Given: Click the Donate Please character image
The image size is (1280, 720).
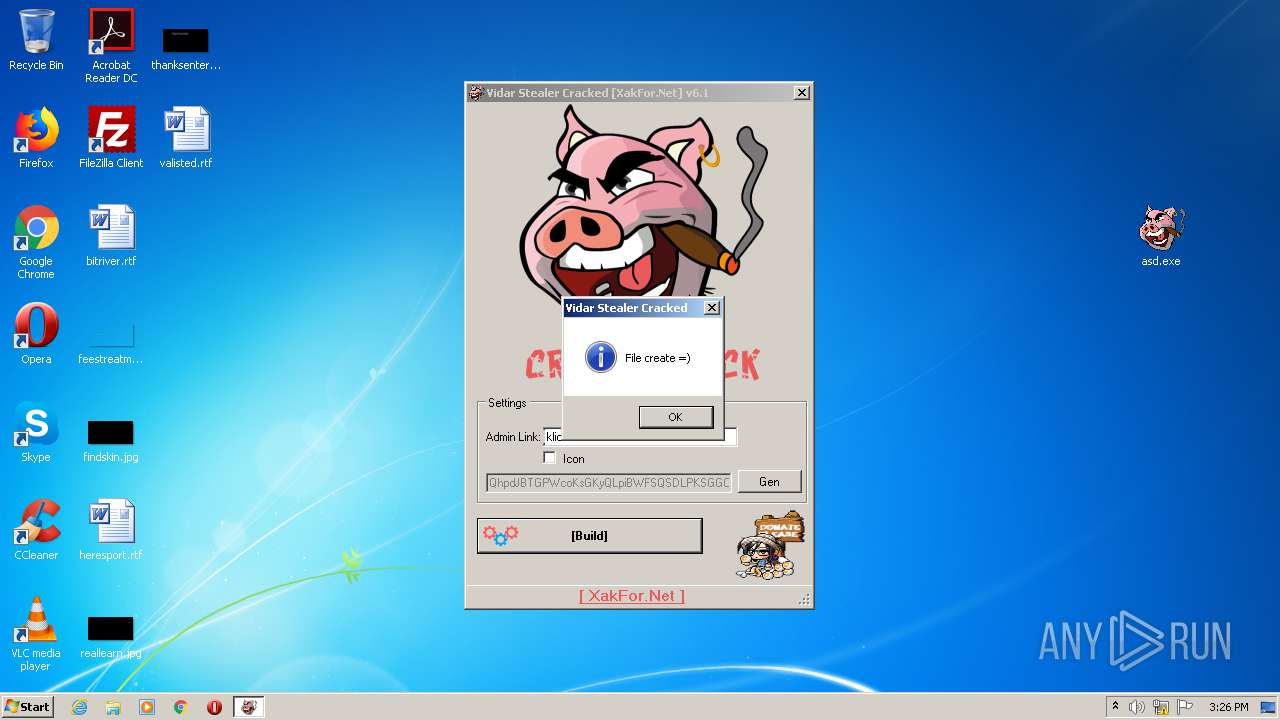Looking at the screenshot, I should tap(769, 546).
